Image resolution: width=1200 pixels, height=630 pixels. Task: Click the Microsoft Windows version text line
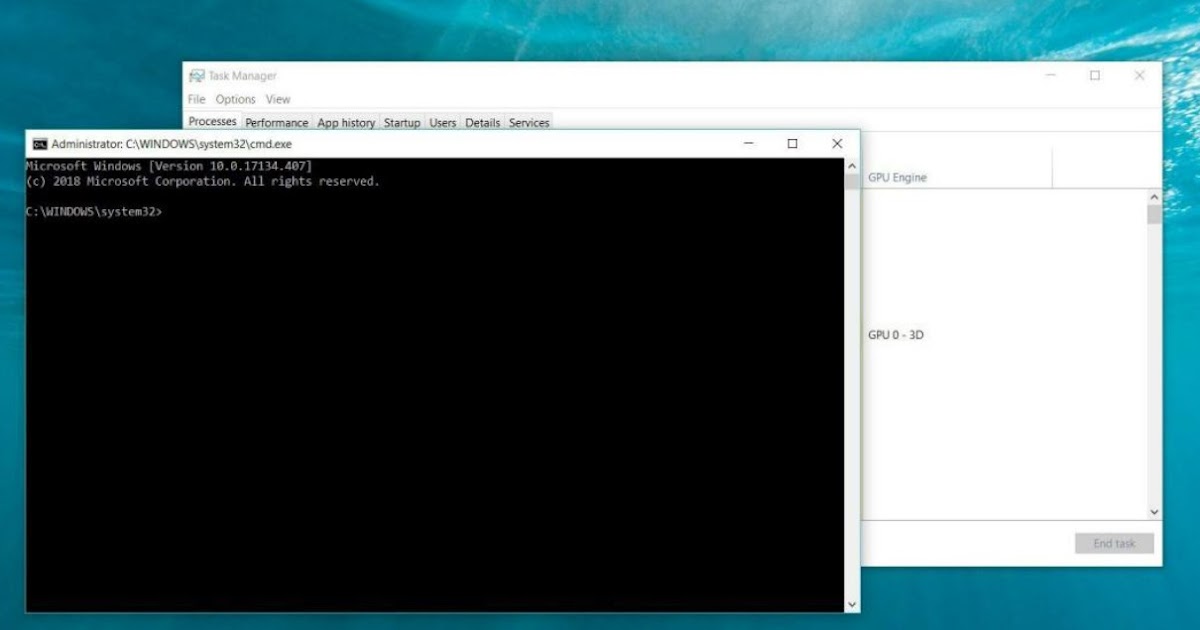click(x=169, y=165)
